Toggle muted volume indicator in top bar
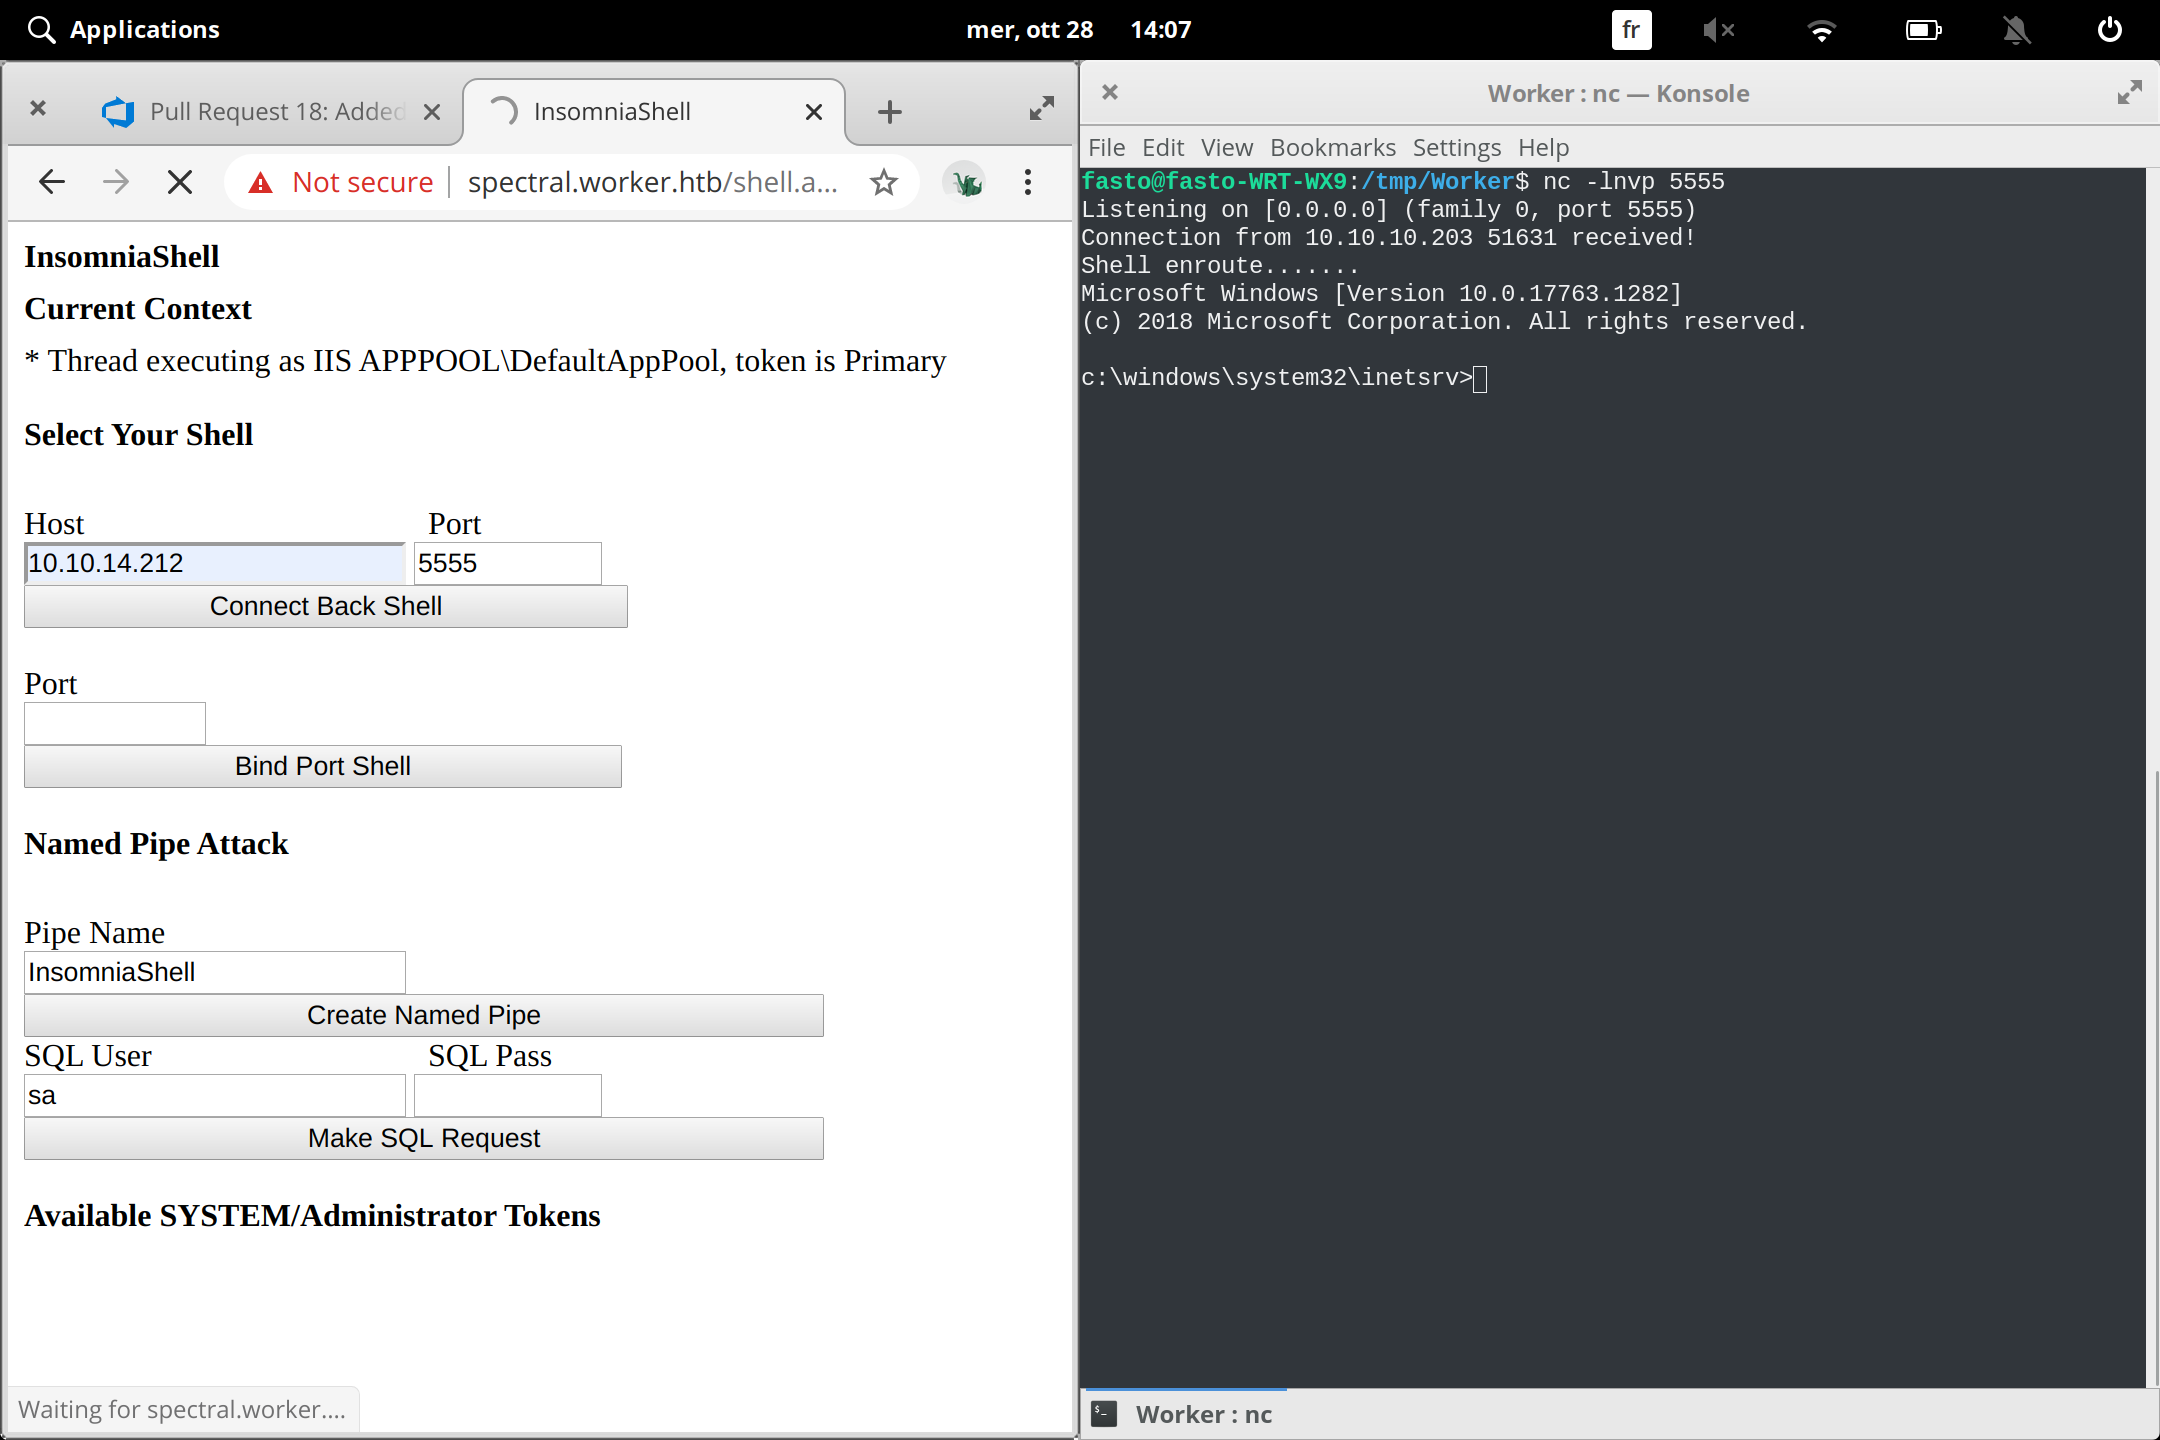Image resolution: width=2160 pixels, height=1440 pixels. [x=1718, y=30]
